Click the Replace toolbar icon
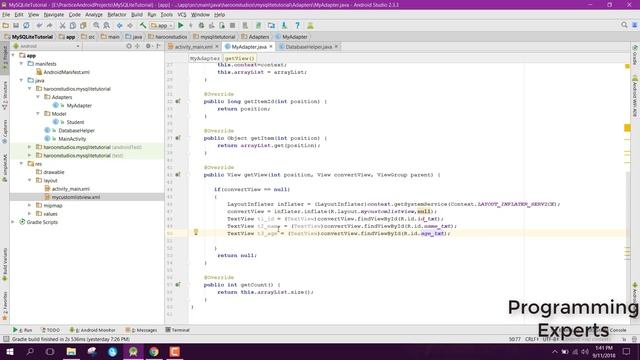 [107, 25]
